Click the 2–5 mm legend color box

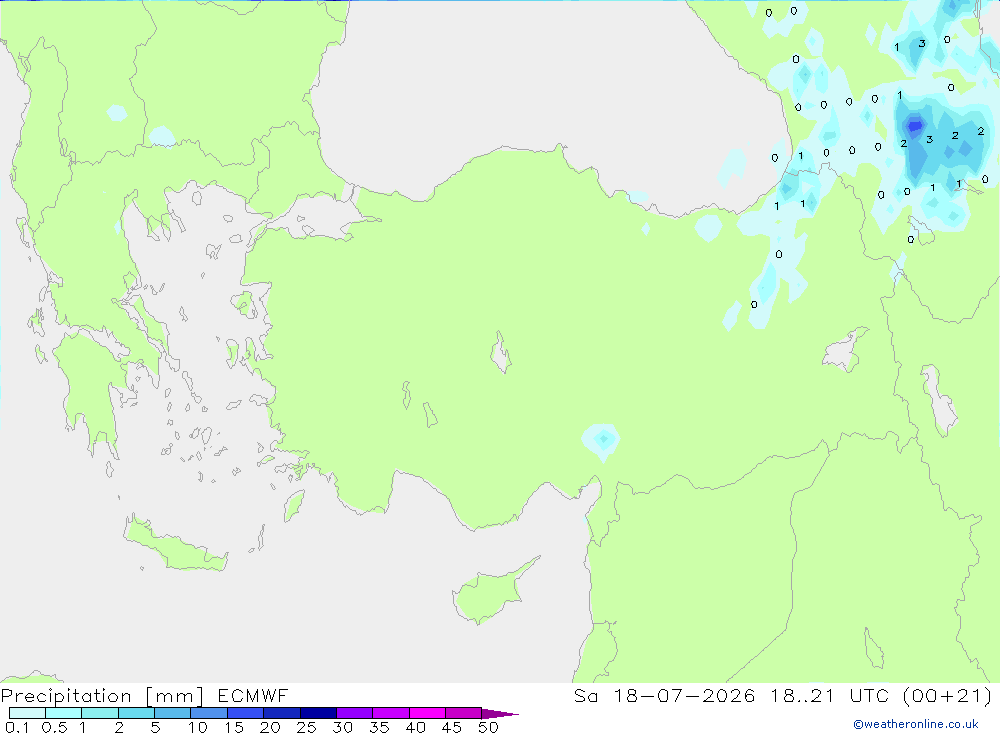pos(136,713)
